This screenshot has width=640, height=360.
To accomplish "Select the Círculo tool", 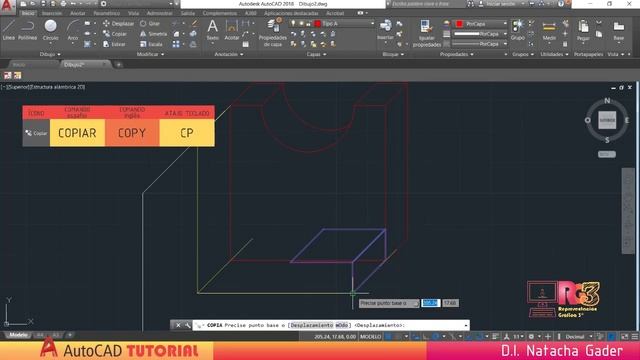I will click(51, 29).
